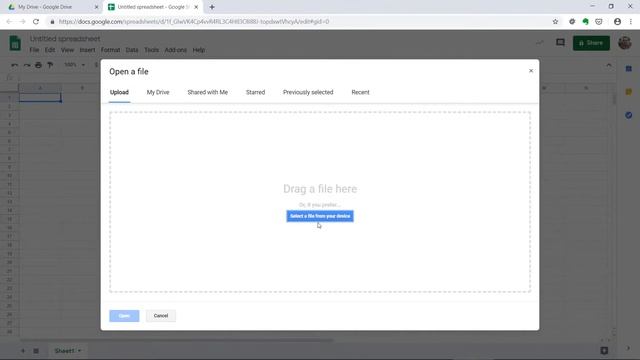
Task: Click the Google account avatar
Action: click(624, 42)
